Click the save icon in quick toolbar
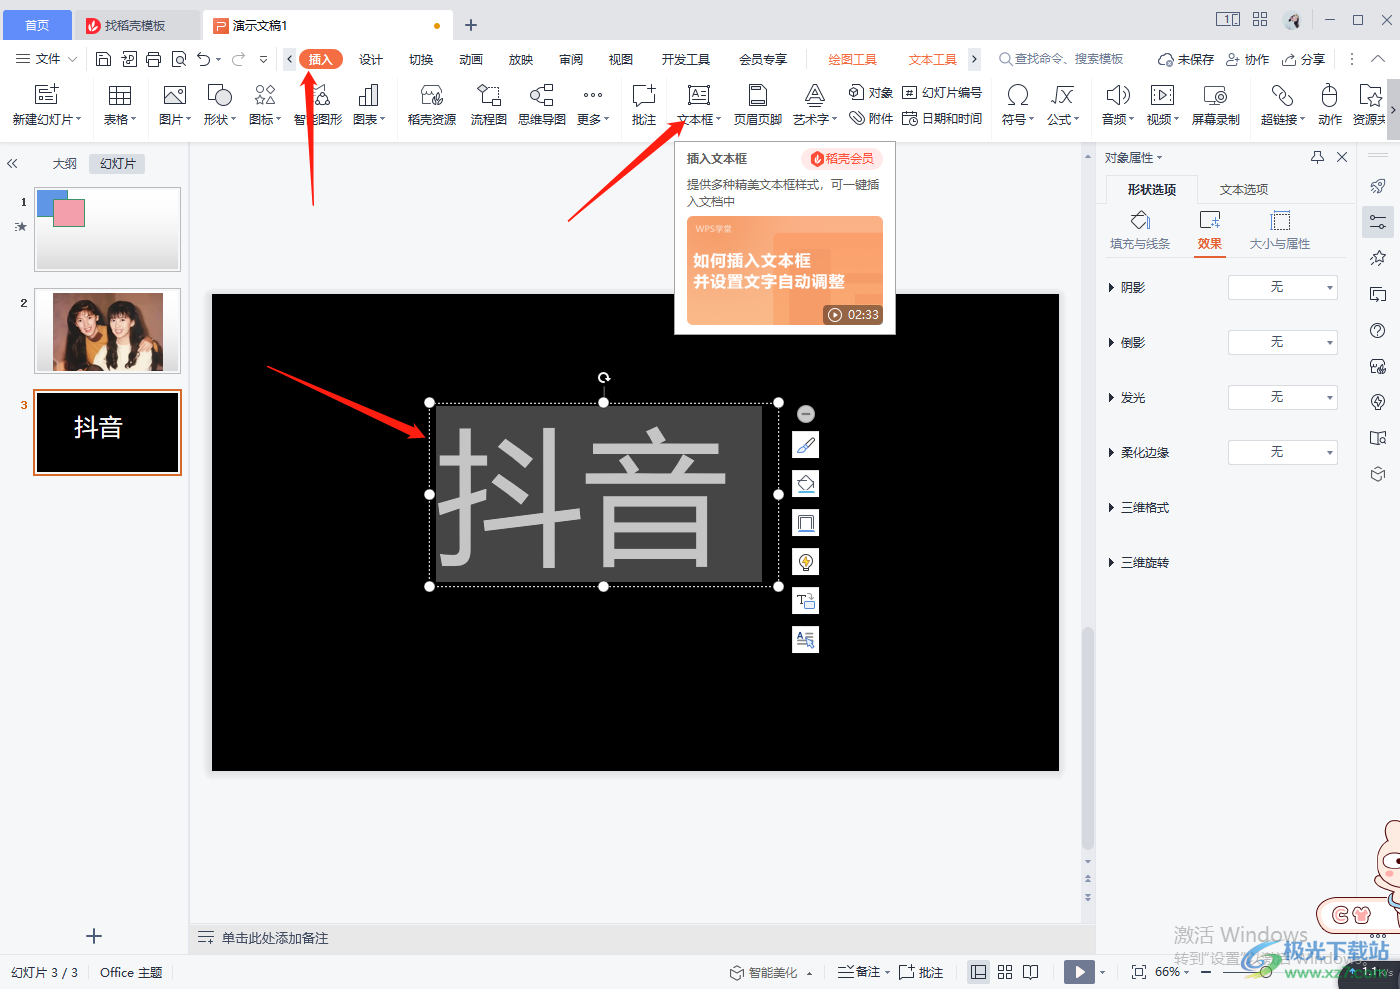Viewport: 1400px width, 989px height. point(103,59)
